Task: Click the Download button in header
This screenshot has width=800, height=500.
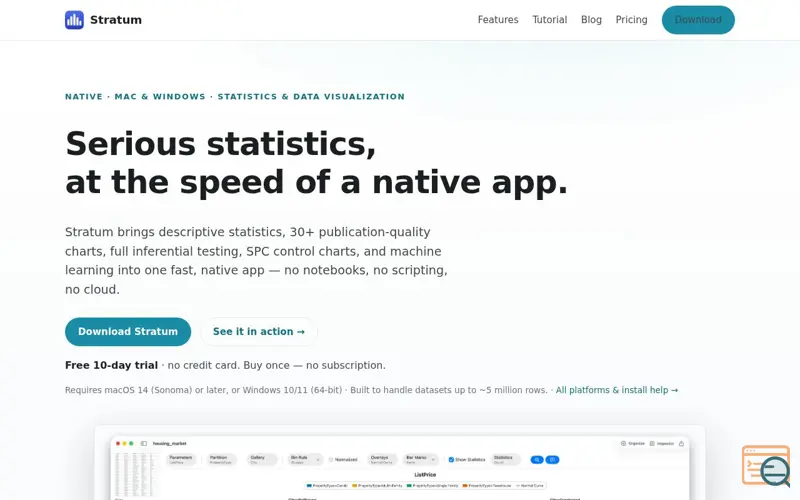Action: (x=698, y=20)
